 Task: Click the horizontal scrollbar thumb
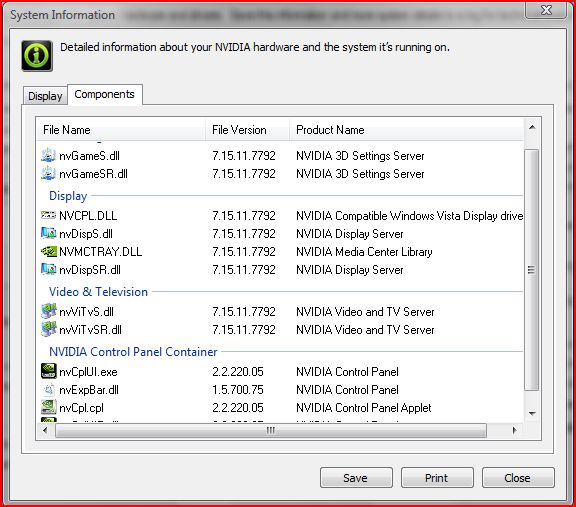(x=271, y=430)
